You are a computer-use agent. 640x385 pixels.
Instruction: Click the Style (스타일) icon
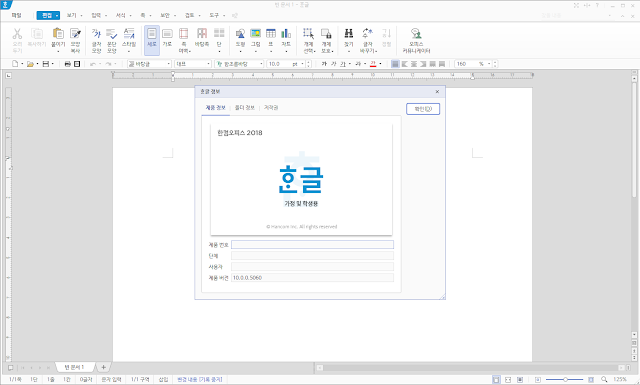click(x=129, y=33)
